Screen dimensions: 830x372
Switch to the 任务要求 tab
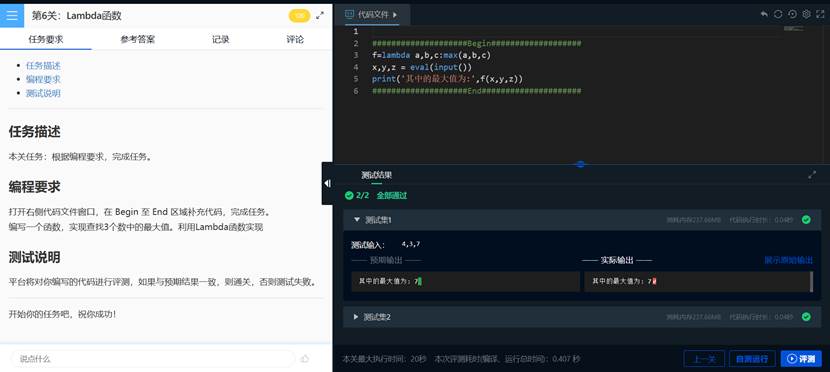pyautogui.click(x=46, y=39)
